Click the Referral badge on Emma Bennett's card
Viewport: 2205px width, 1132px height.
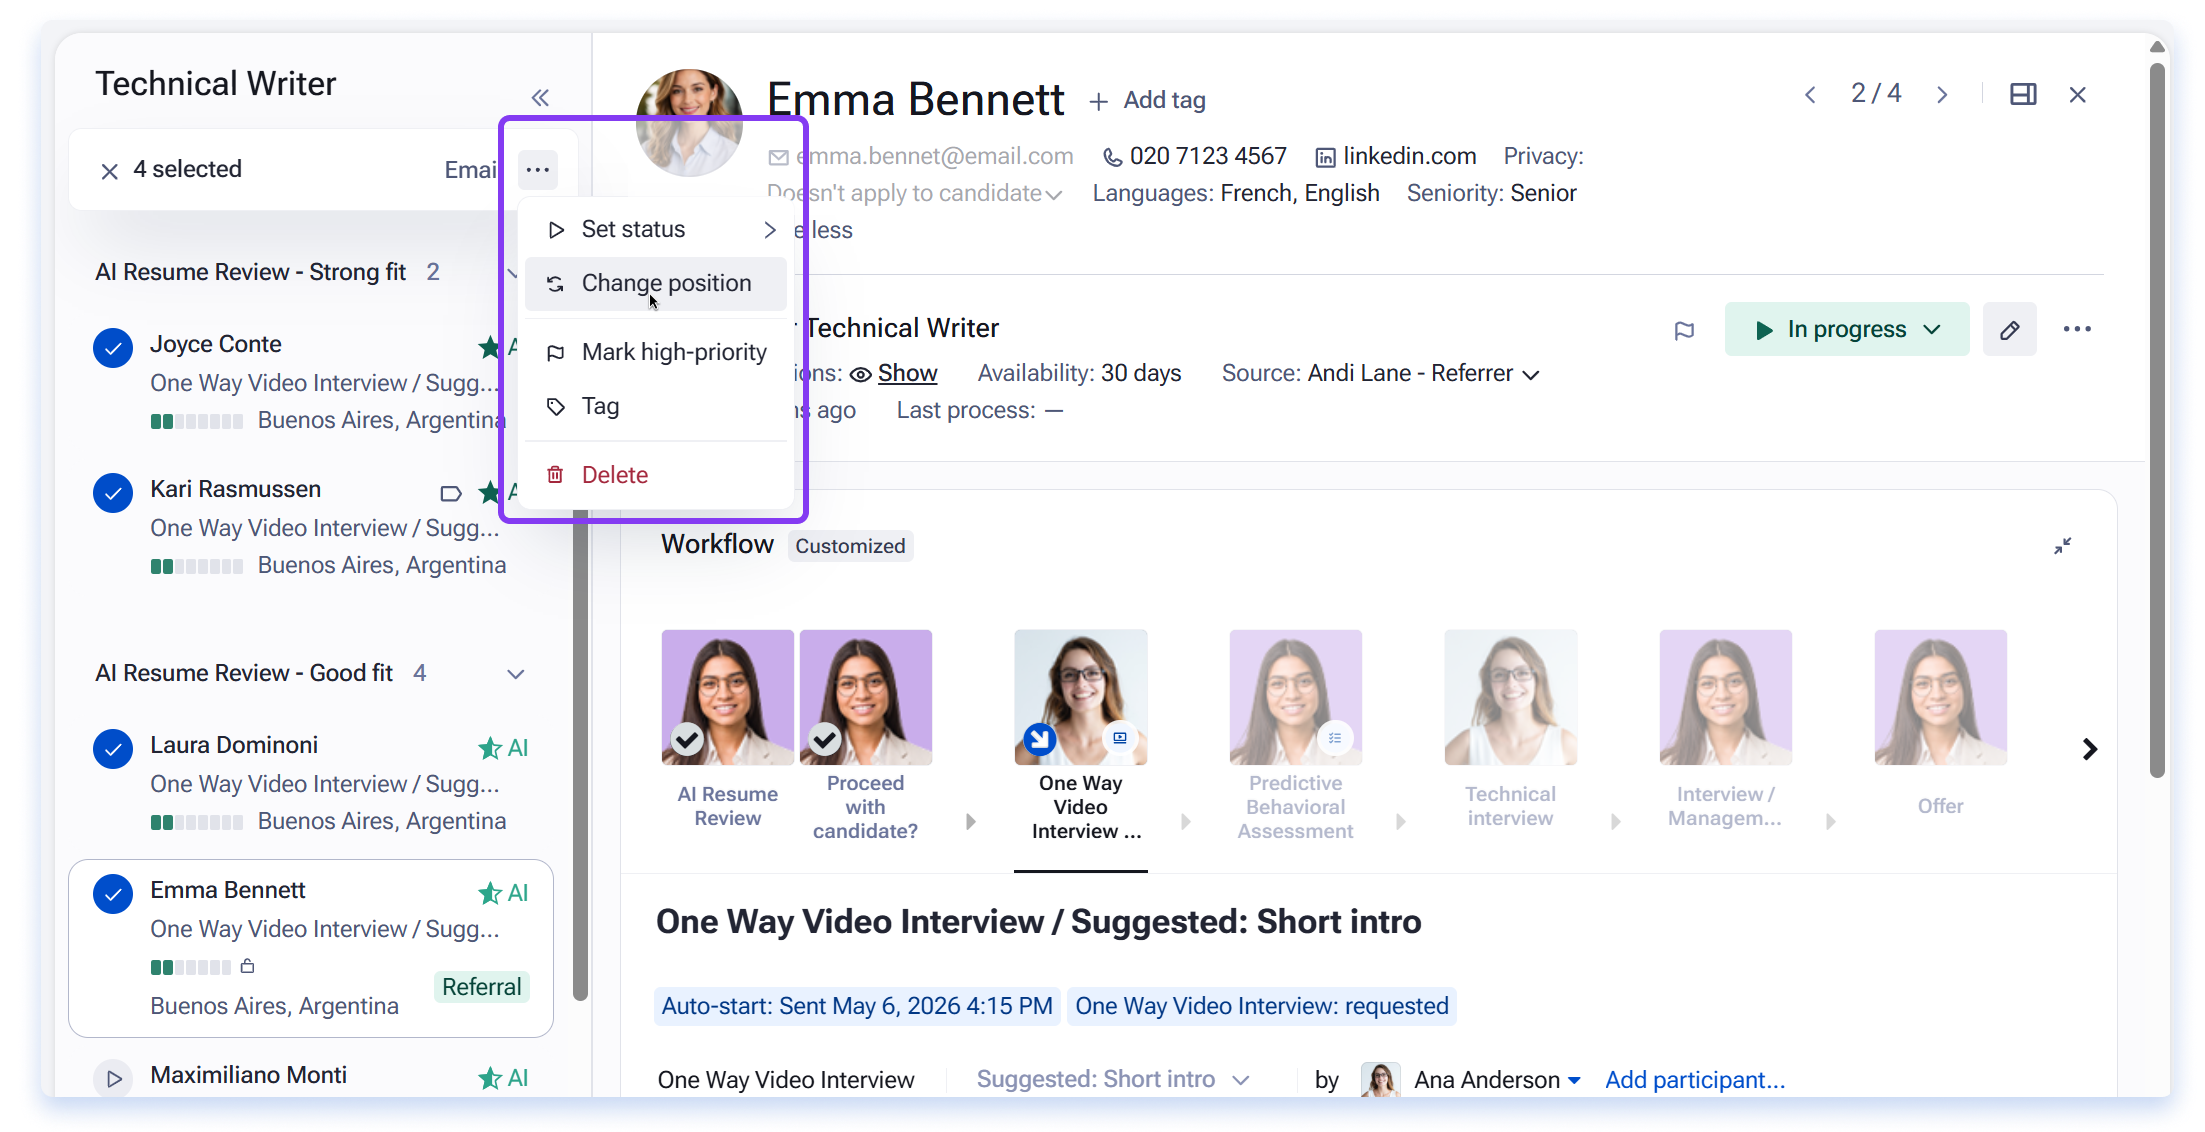tap(482, 987)
